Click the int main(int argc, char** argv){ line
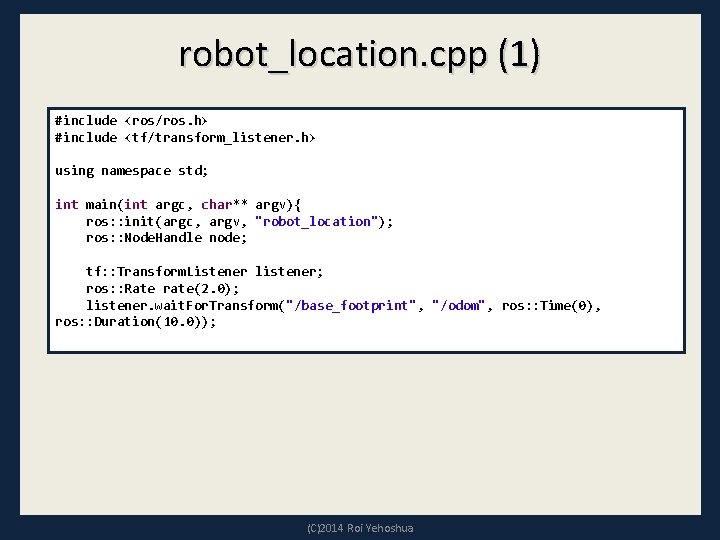 coord(178,204)
